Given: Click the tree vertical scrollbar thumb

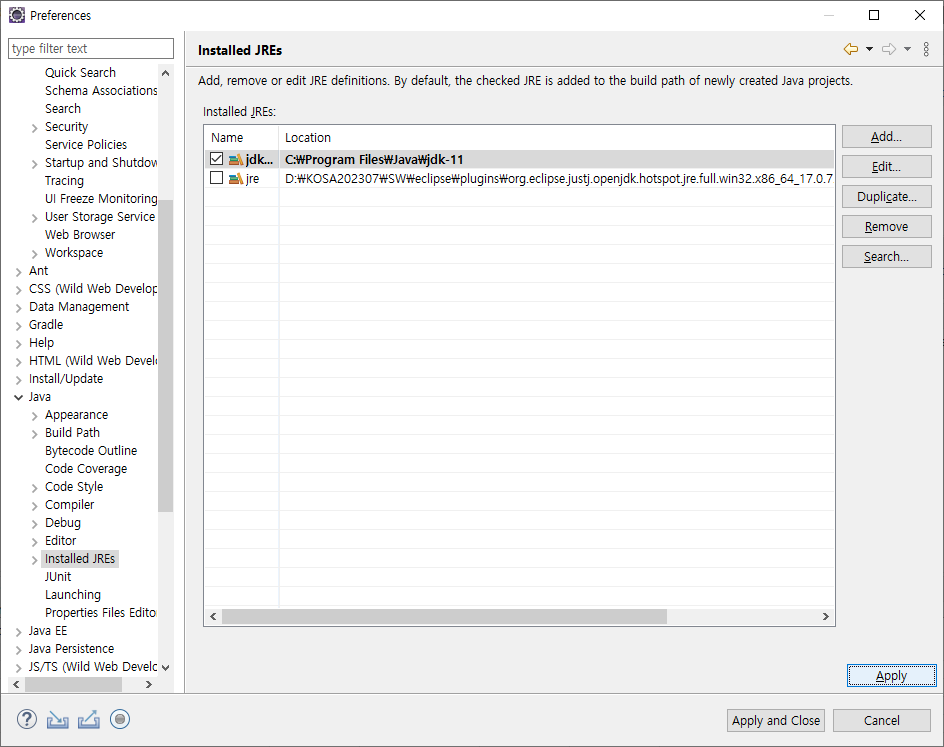Looking at the screenshot, I should (x=166, y=355).
